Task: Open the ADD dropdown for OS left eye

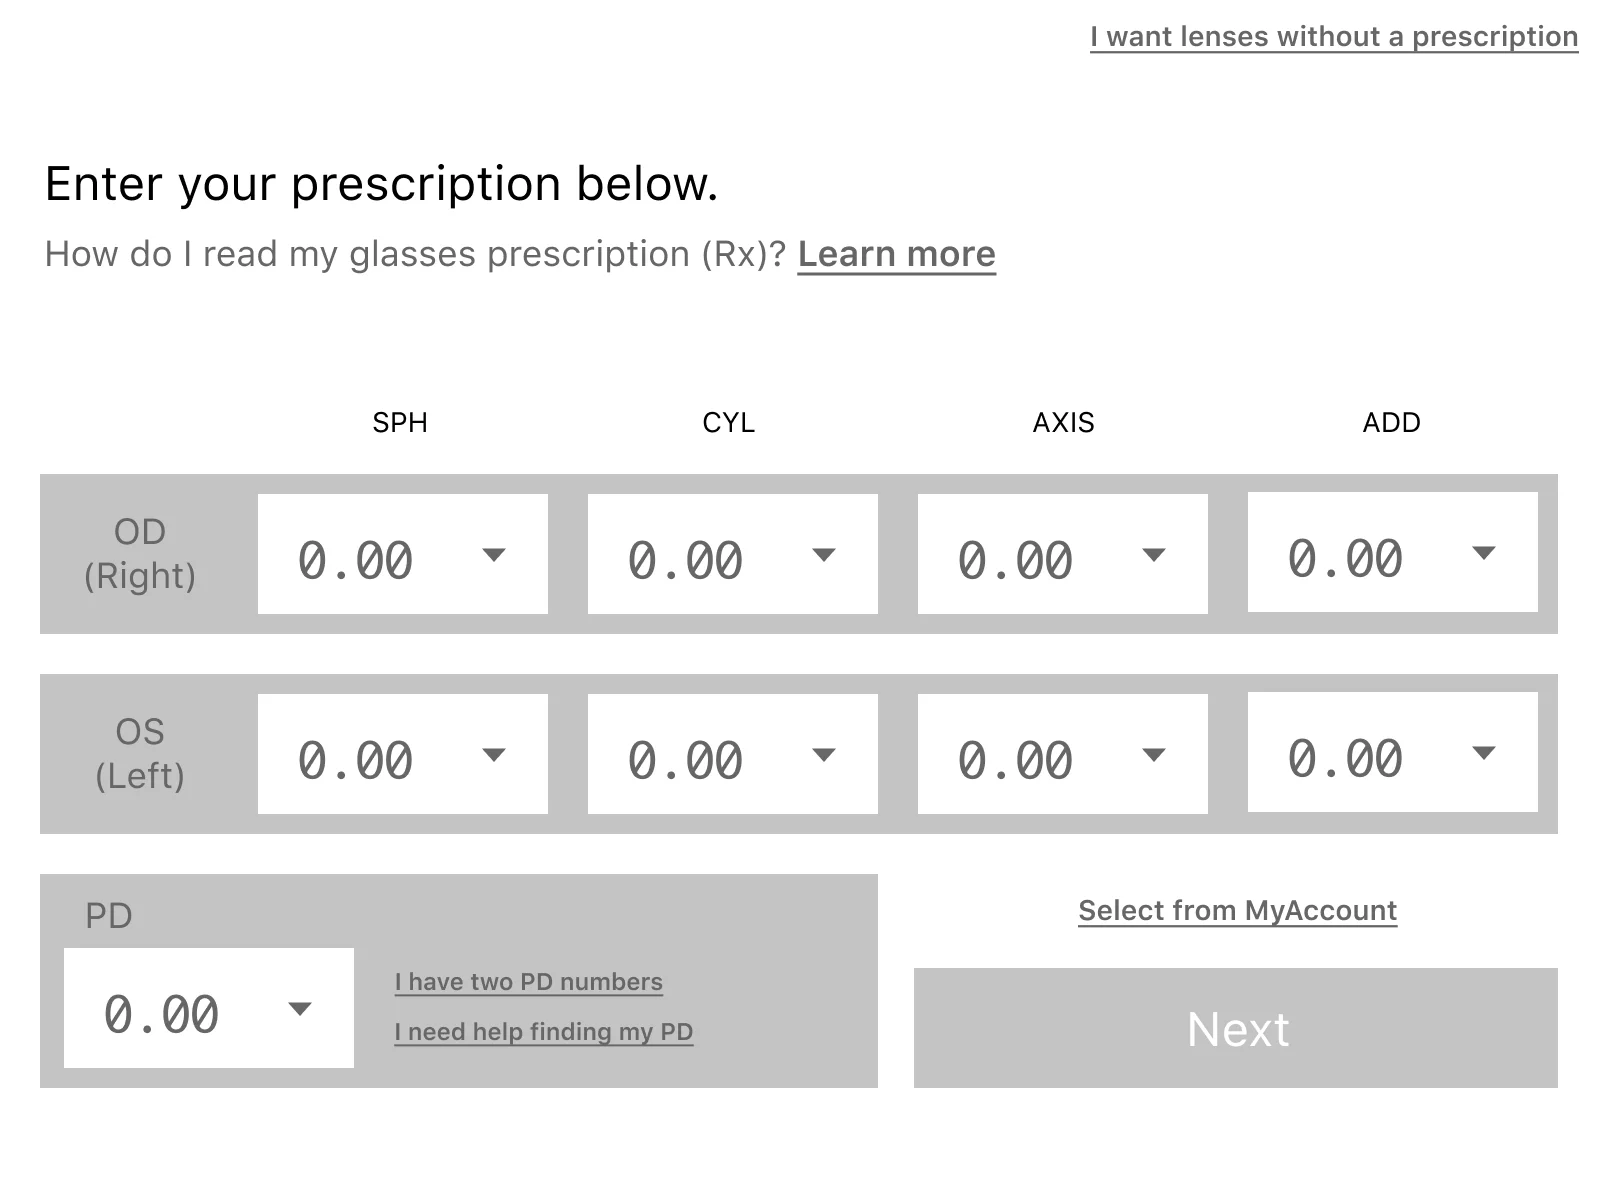Action: click(1486, 753)
